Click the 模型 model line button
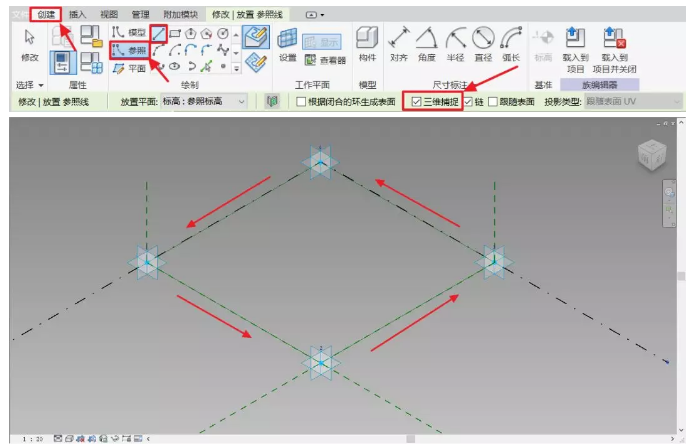Screen dimensions: 692x448 [x=129, y=32]
